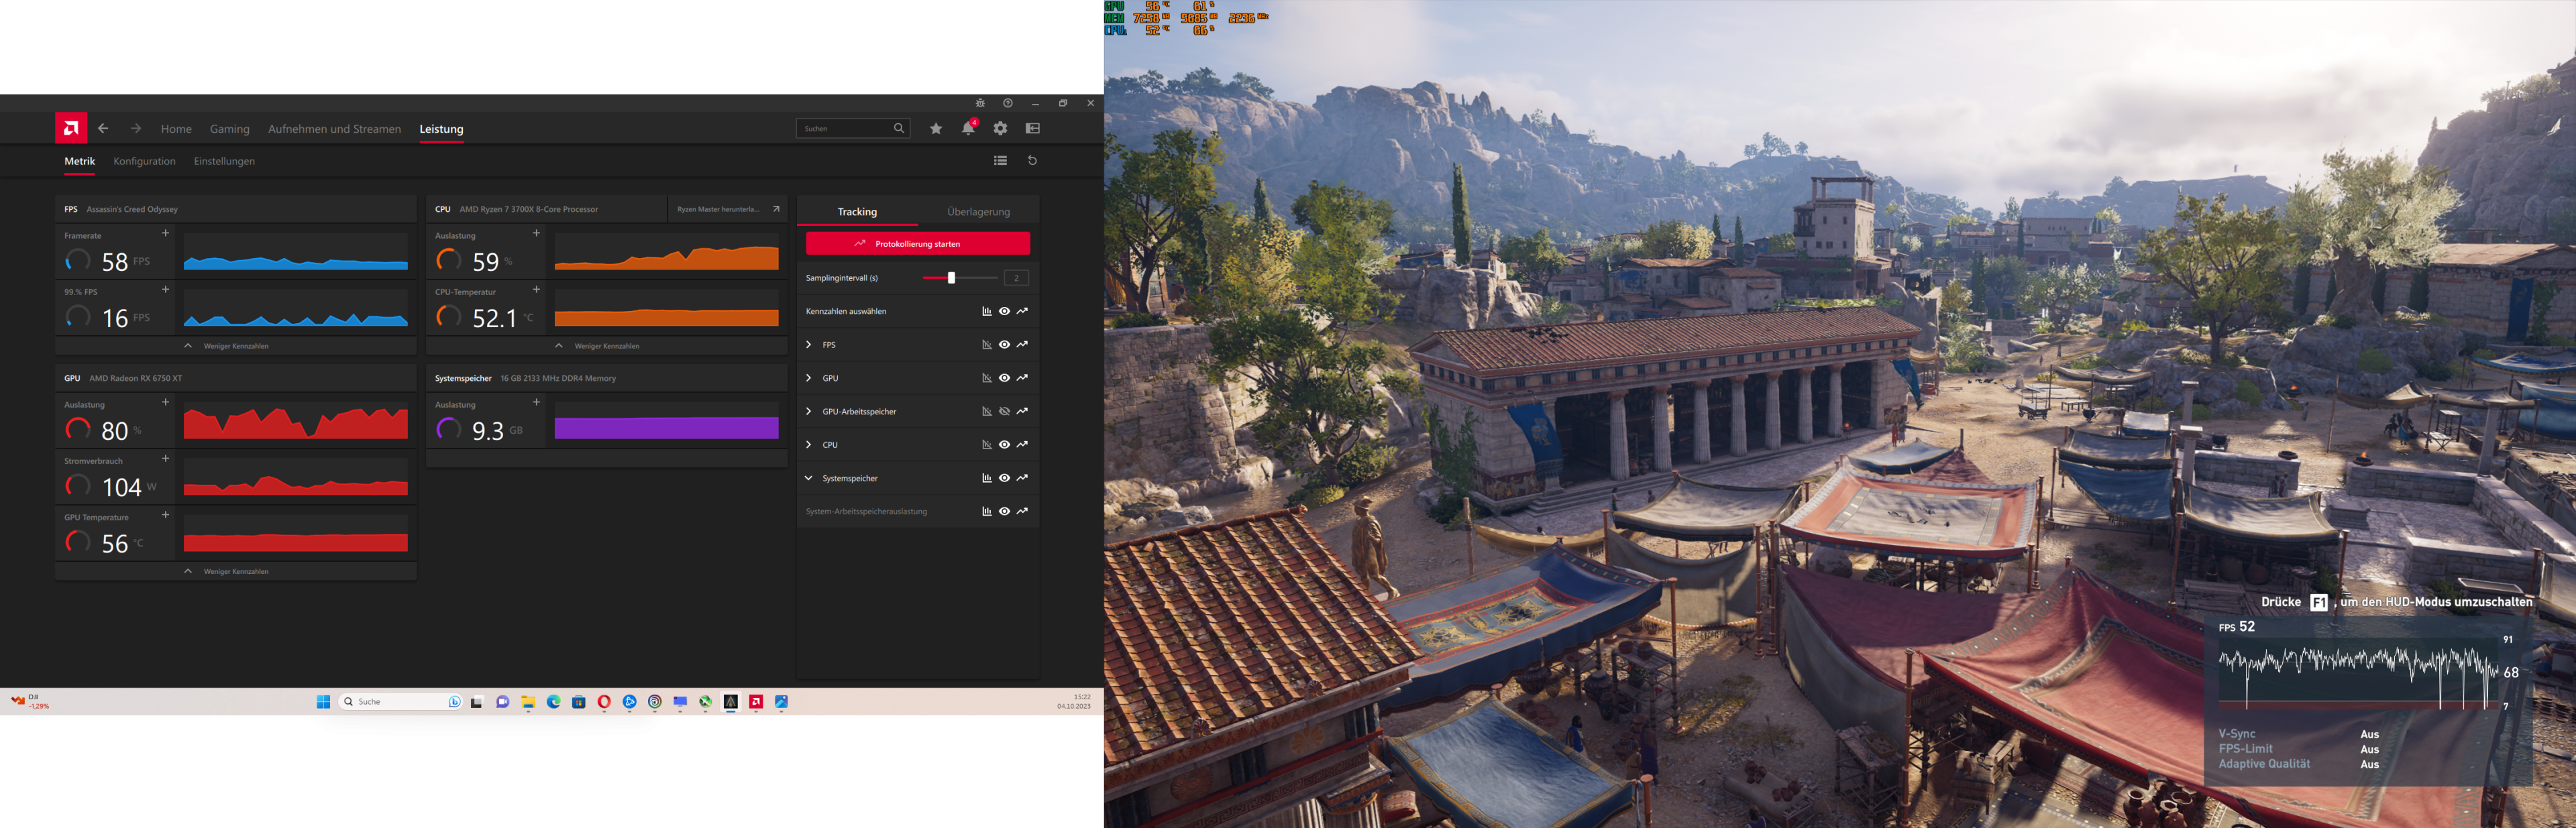Click Ryzen Master herunterladen link

tap(718, 209)
